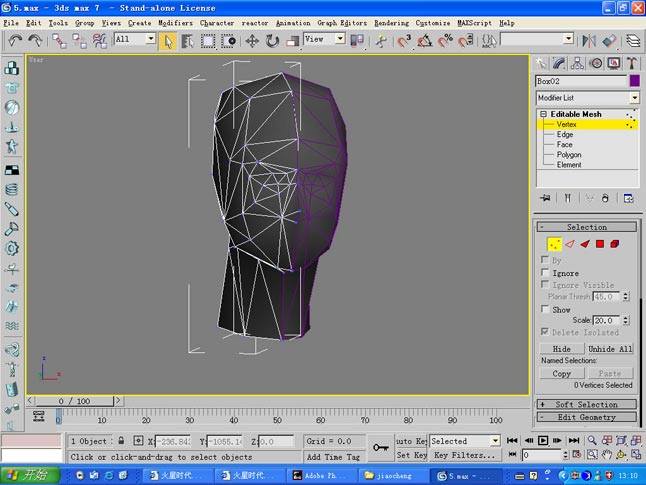This screenshot has height=485, width=646.
Task: Collapse the Selection rollout
Action: [587, 227]
